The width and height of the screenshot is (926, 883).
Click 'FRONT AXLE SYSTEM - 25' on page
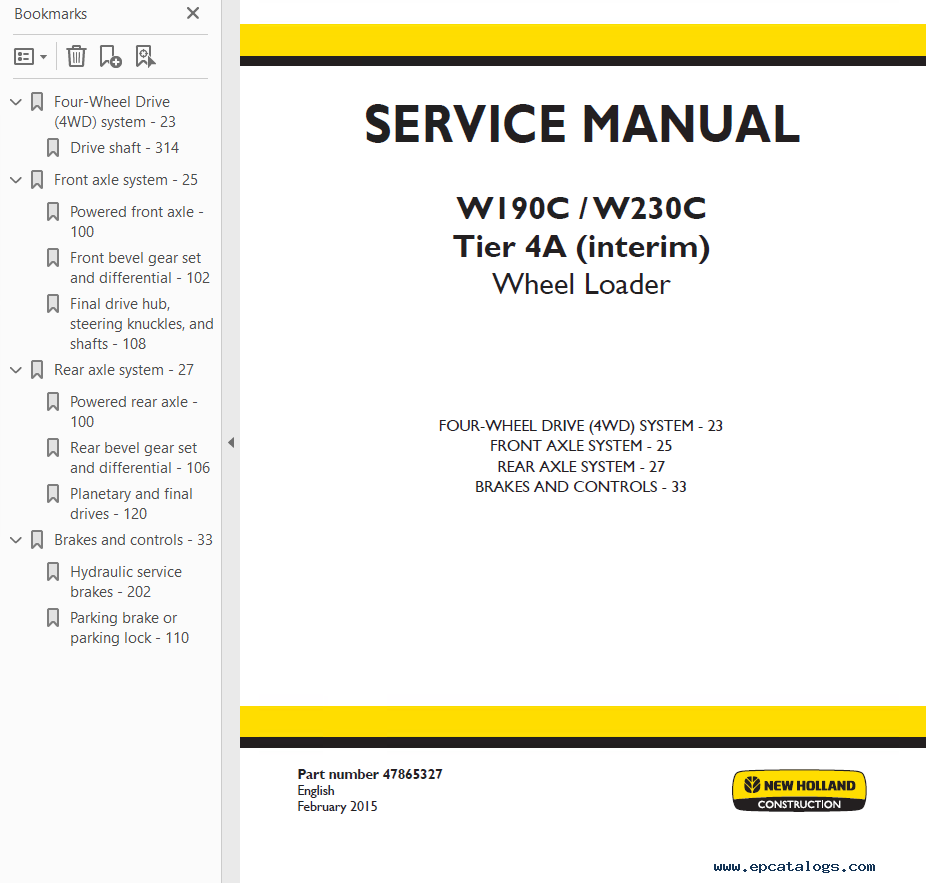[581, 446]
